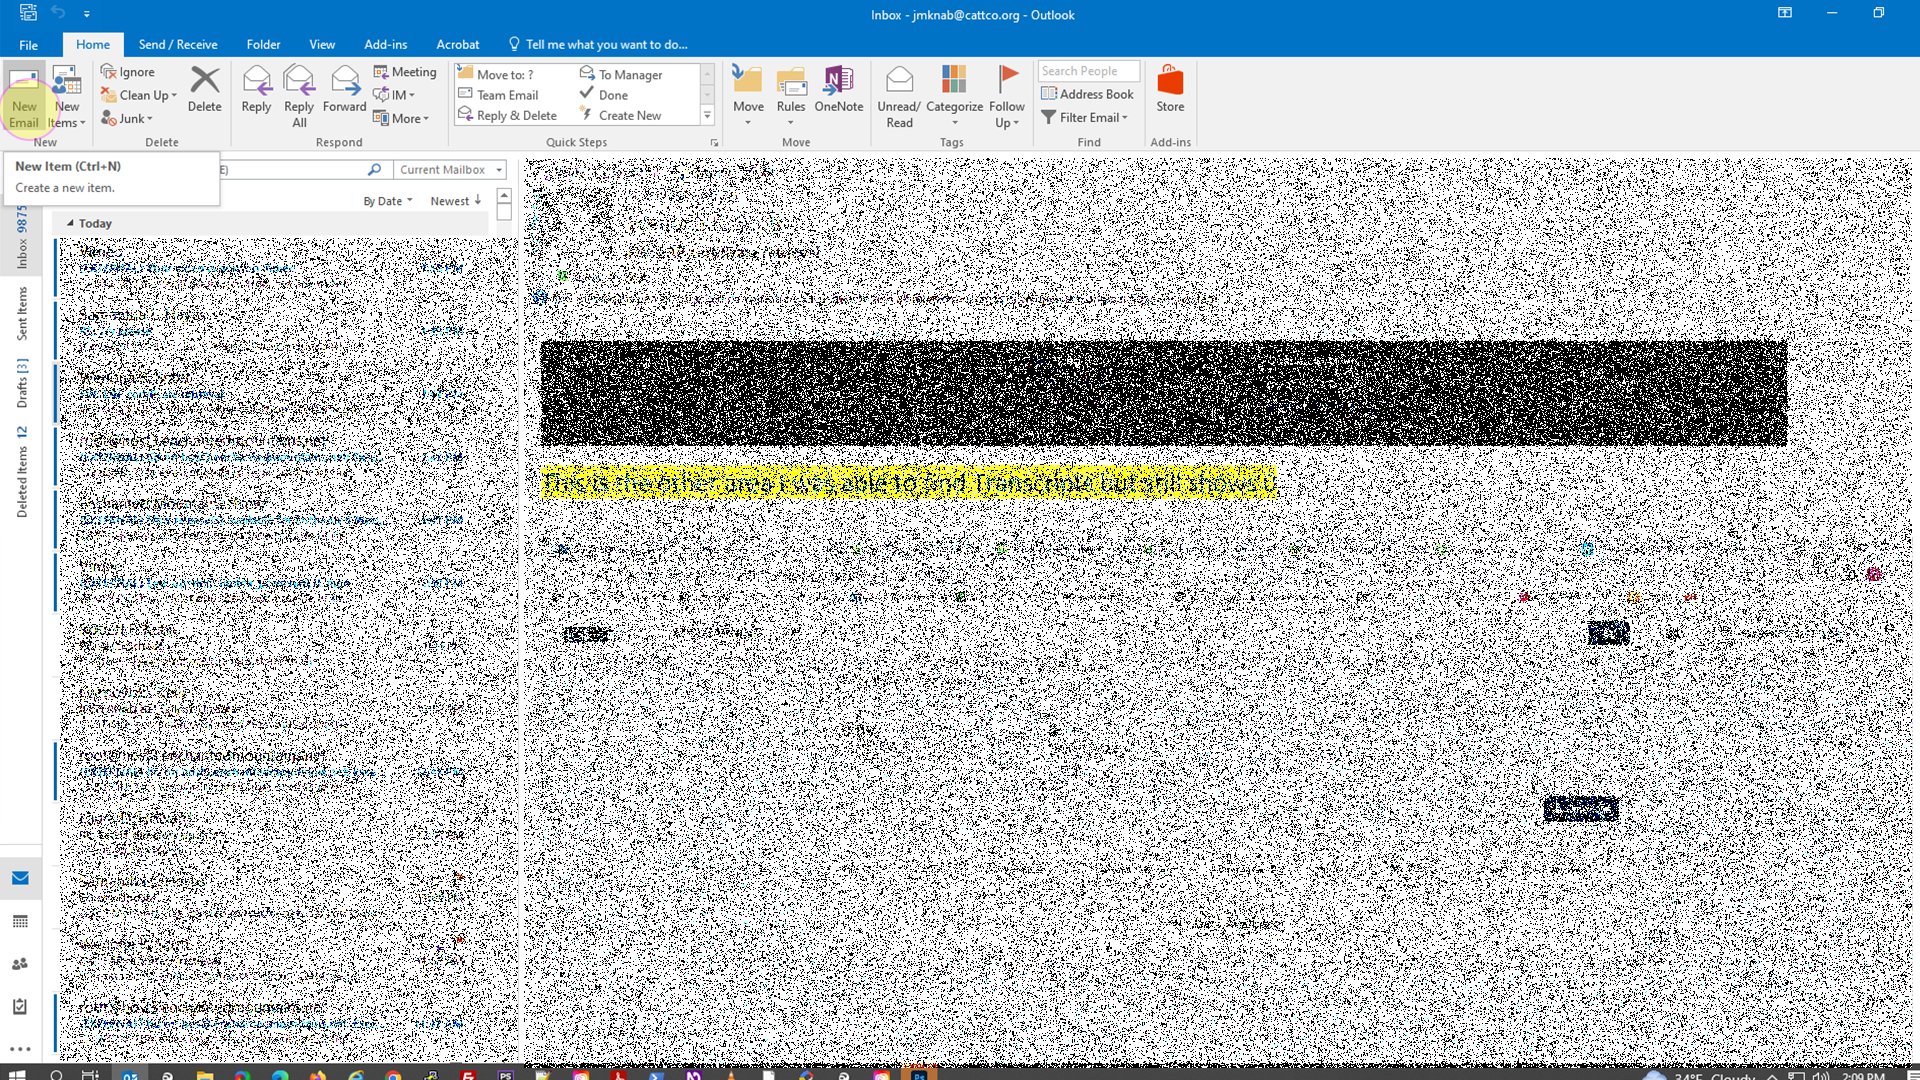Open OneNote from the Move group
The height and width of the screenshot is (1080, 1920).
(x=838, y=94)
